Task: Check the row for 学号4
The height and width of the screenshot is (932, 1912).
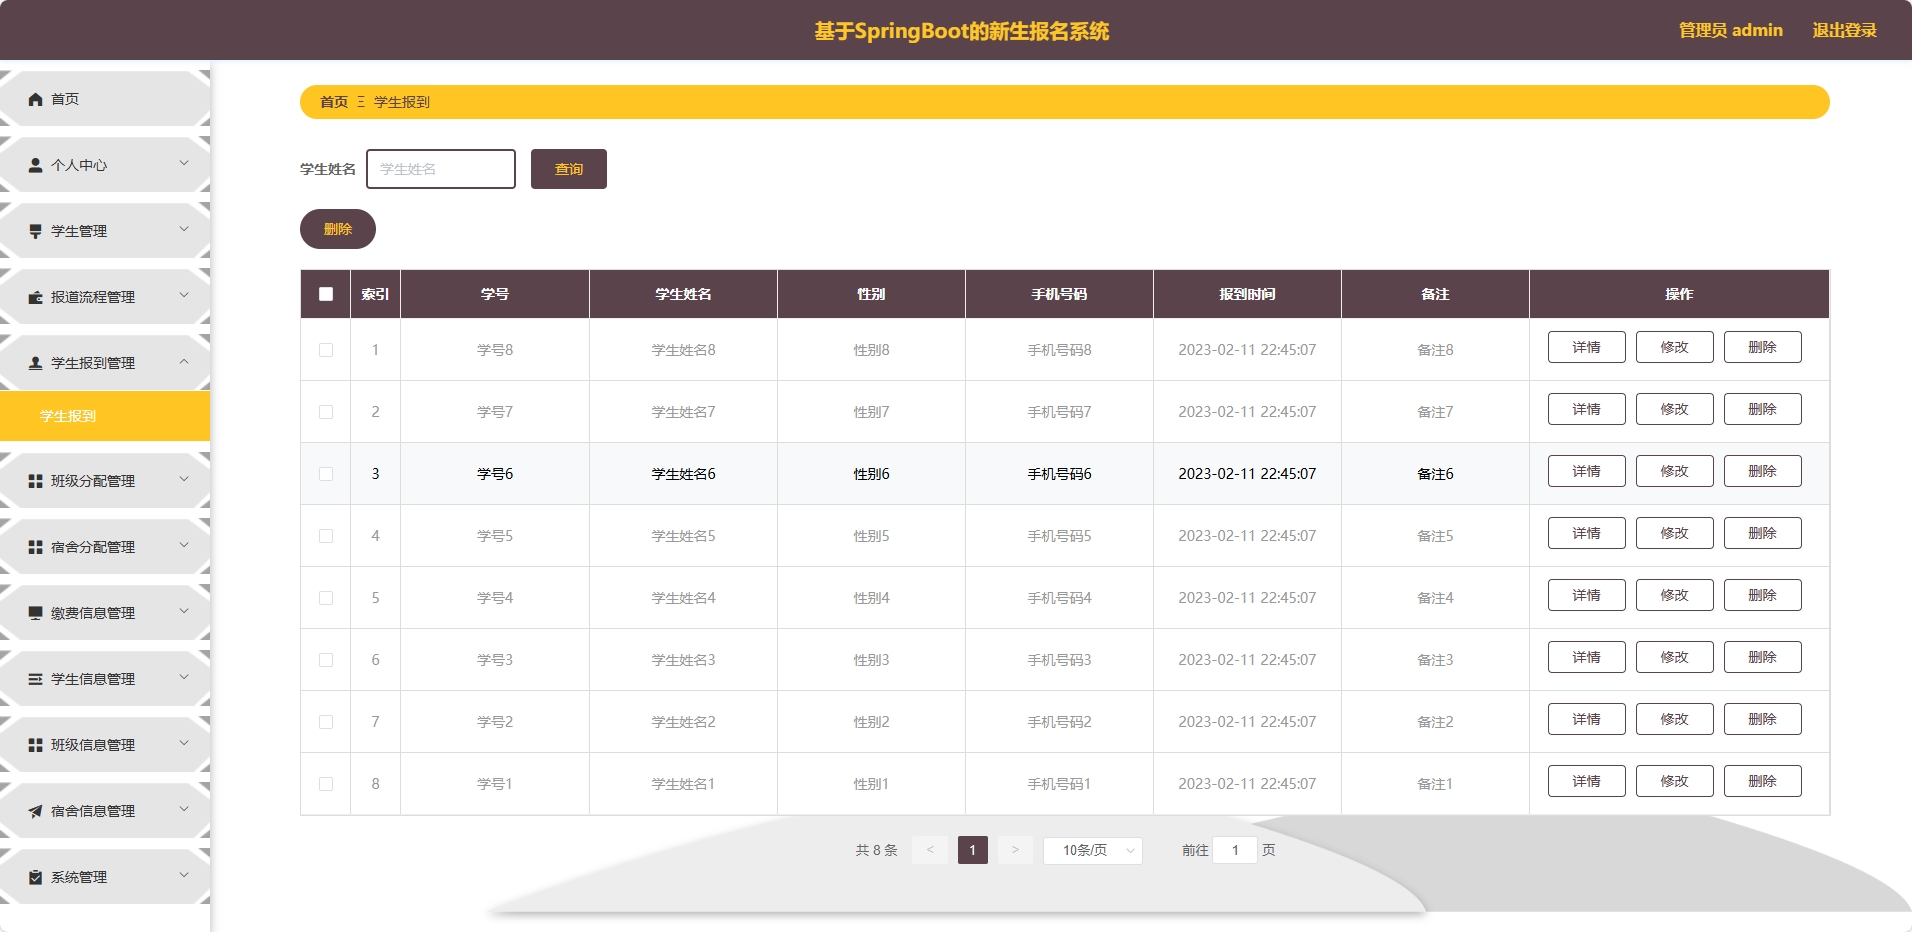Action: tap(326, 598)
